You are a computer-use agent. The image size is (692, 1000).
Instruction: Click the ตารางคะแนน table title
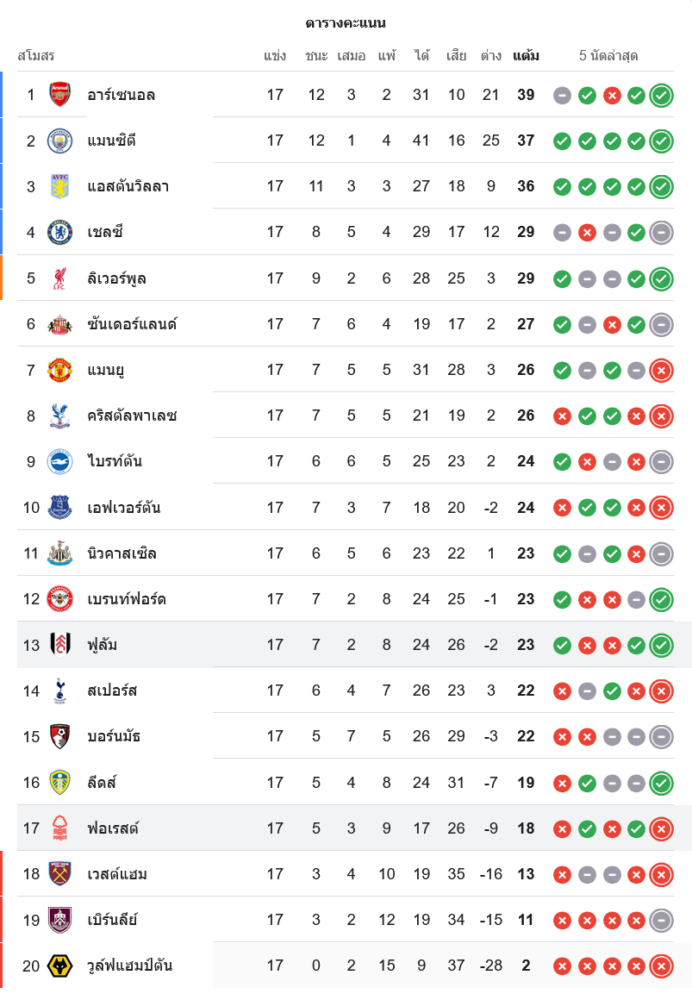pyautogui.click(x=345, y=22)
